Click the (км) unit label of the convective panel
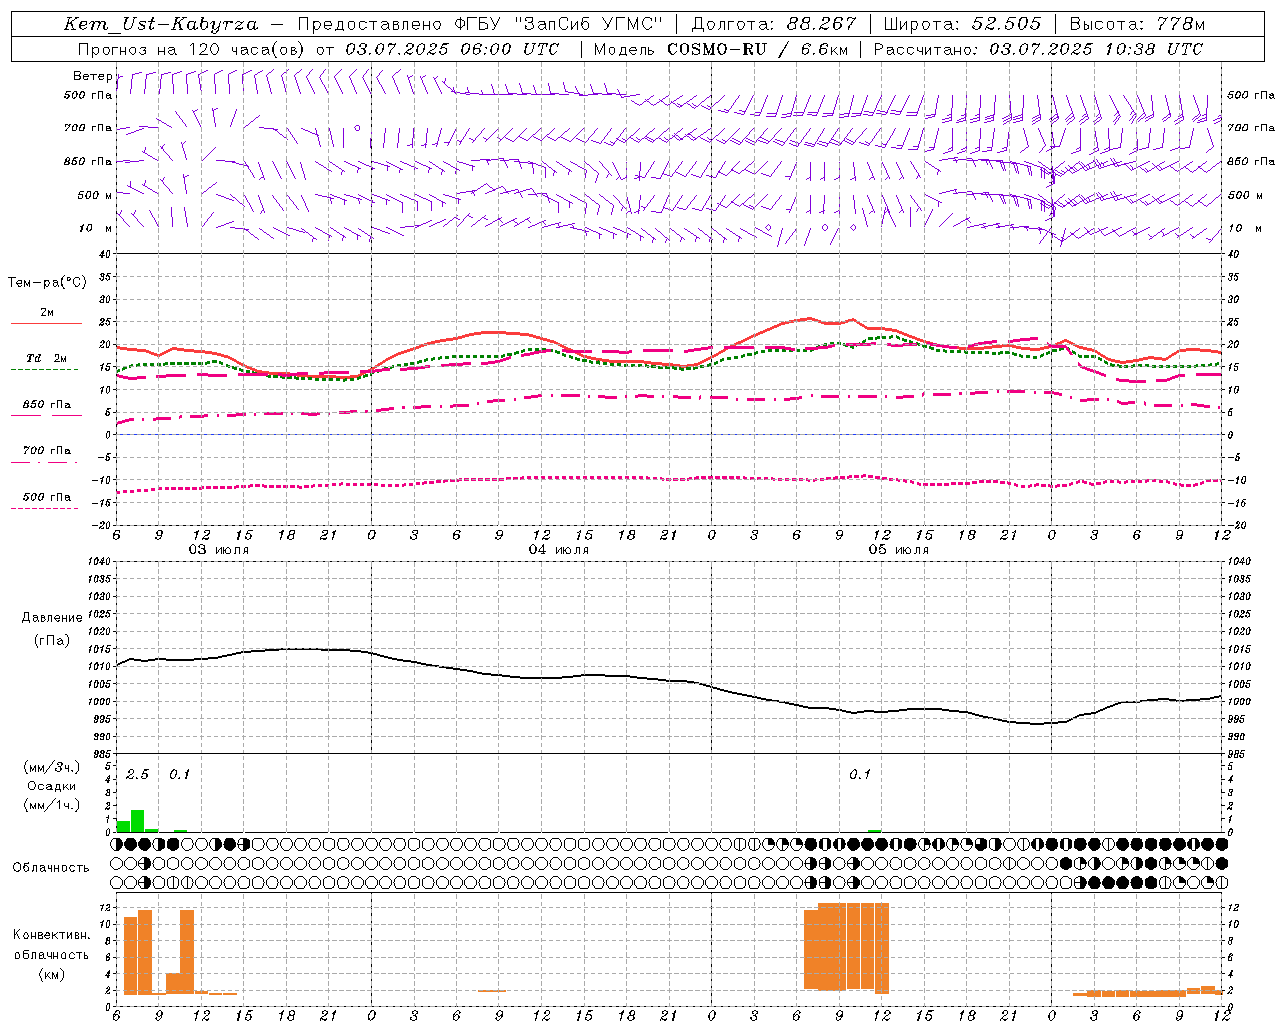 point(52,974)
